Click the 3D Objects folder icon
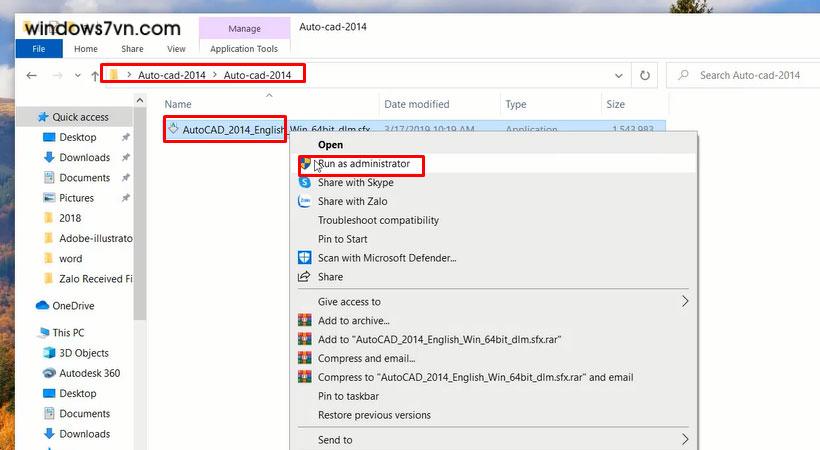Image resolution: width=820 pixels, height=450 pixels. [50, 353]
